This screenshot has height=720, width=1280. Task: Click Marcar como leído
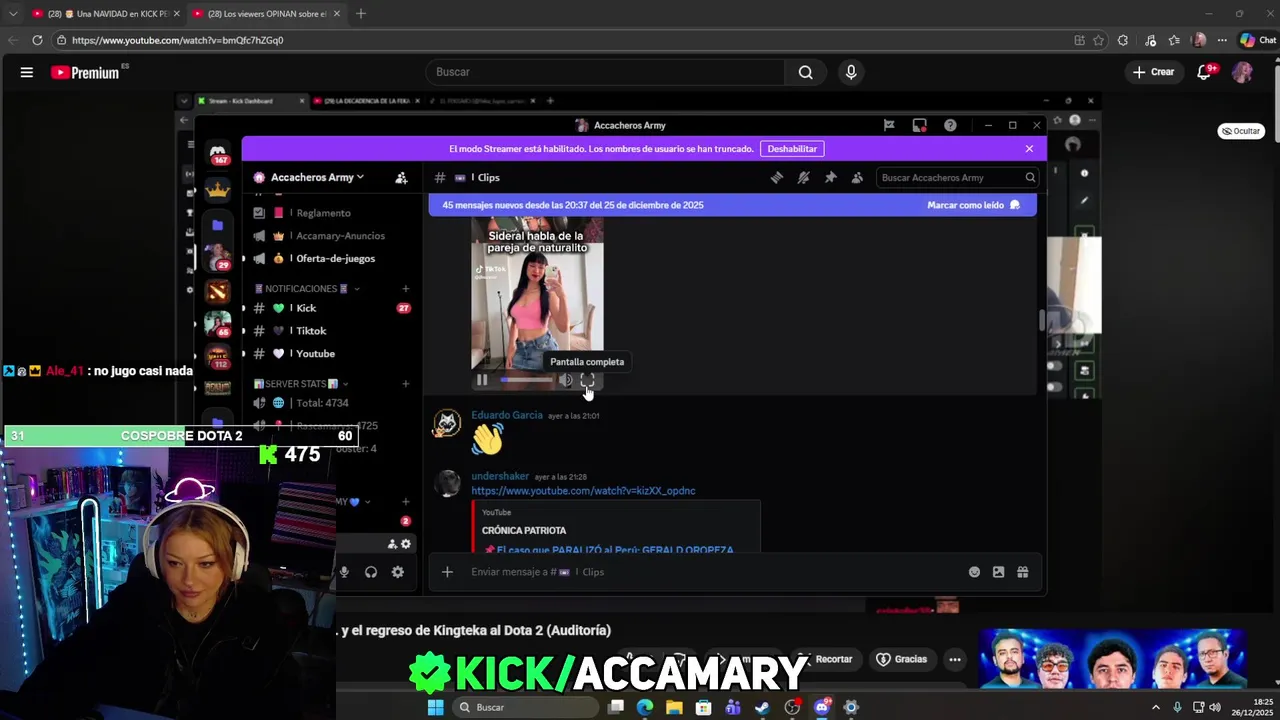tap(973, 205)
